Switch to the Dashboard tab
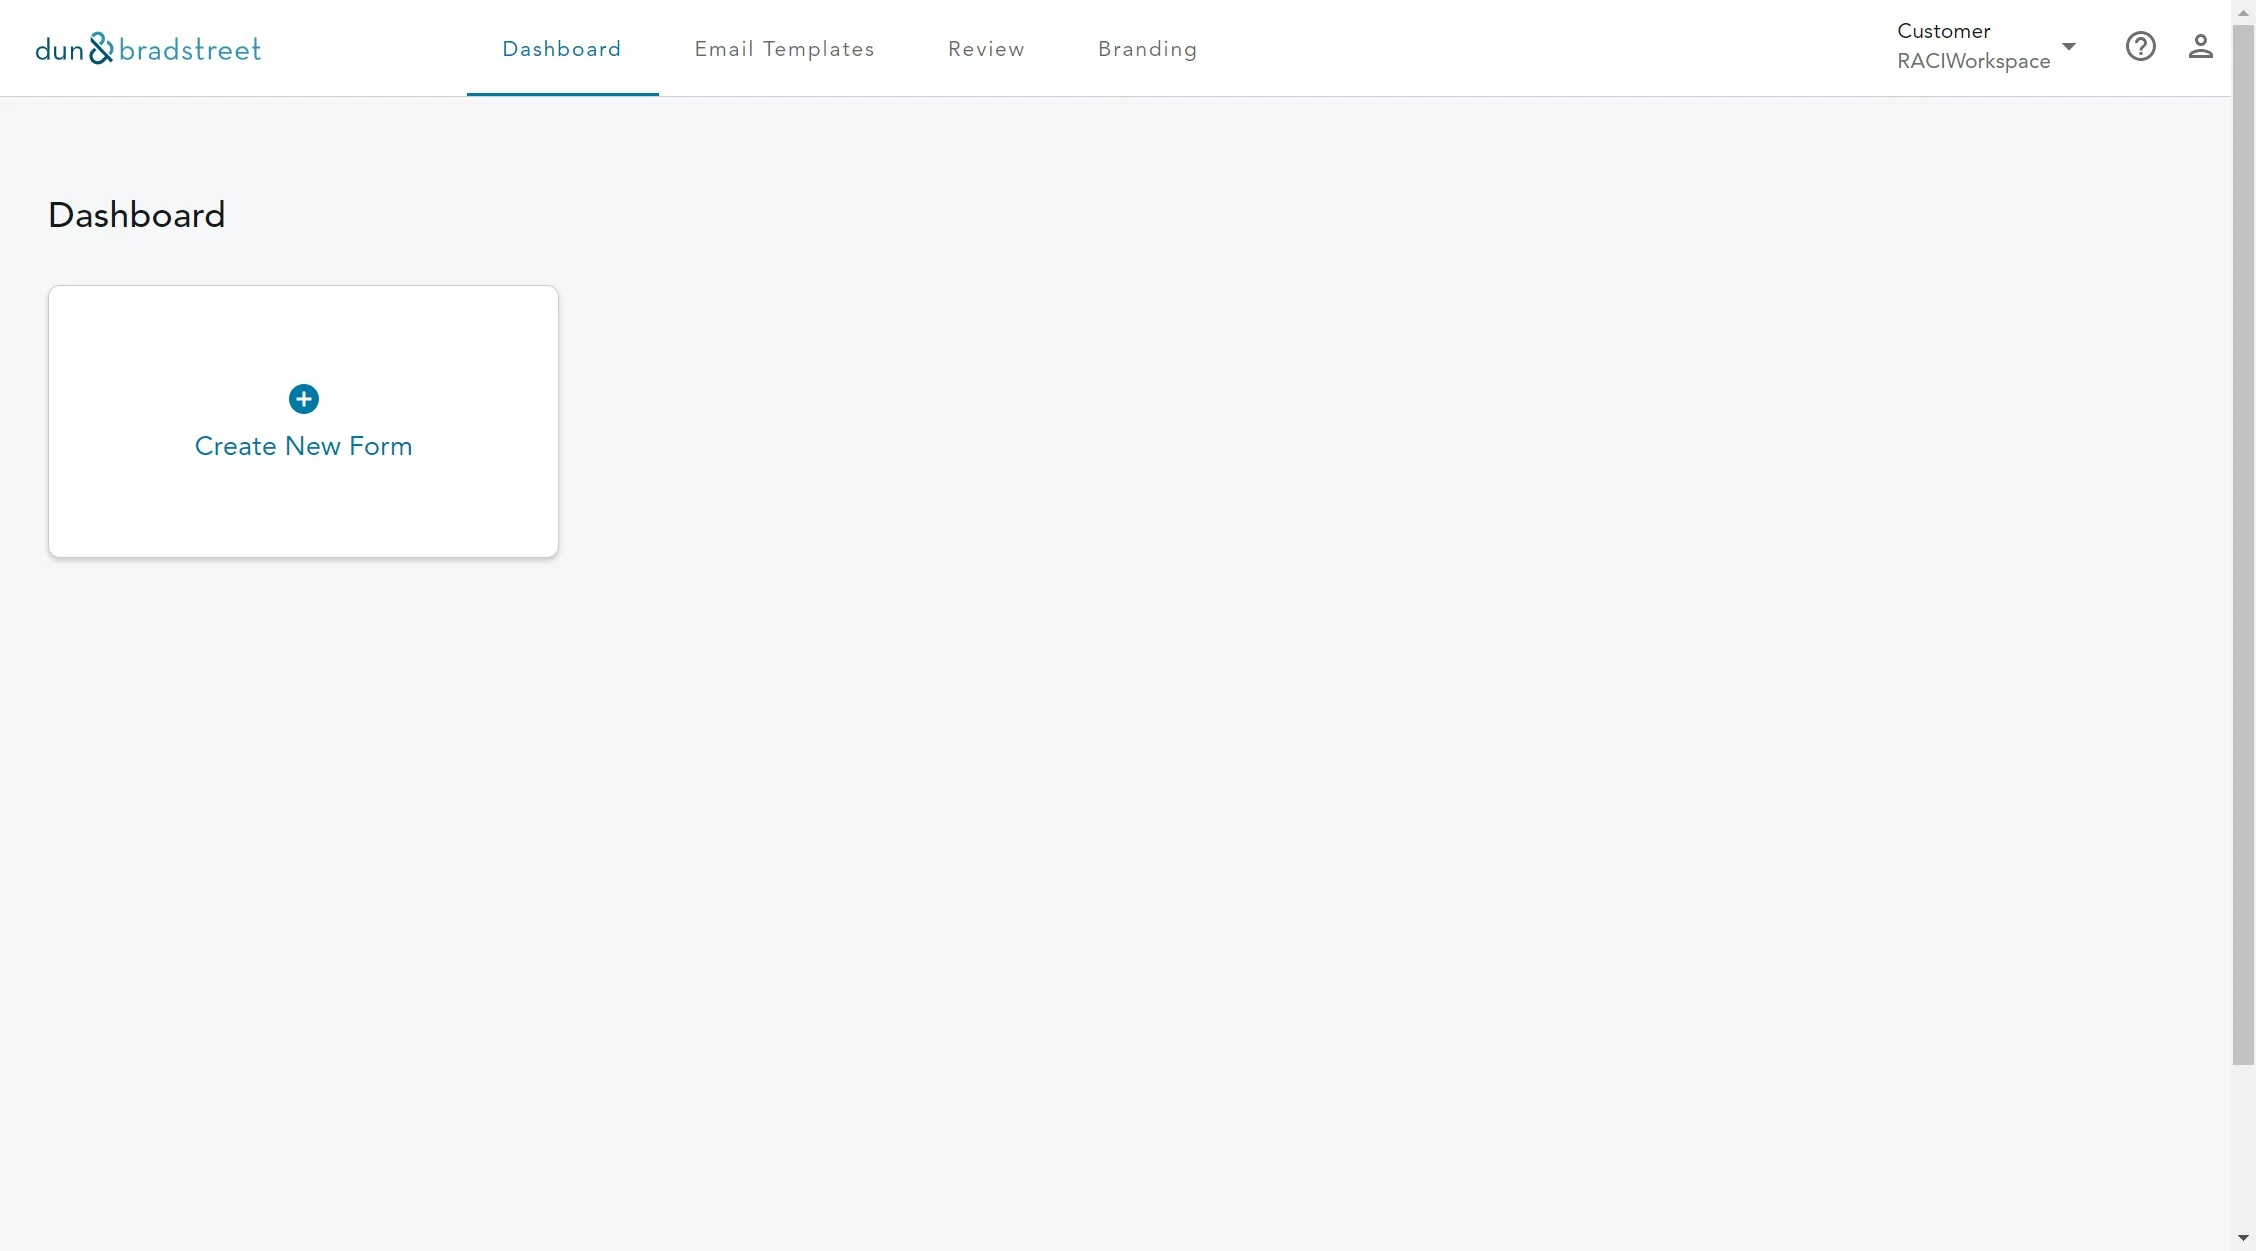Viewport: 2256px width, 1251px height. coord(562,49)
